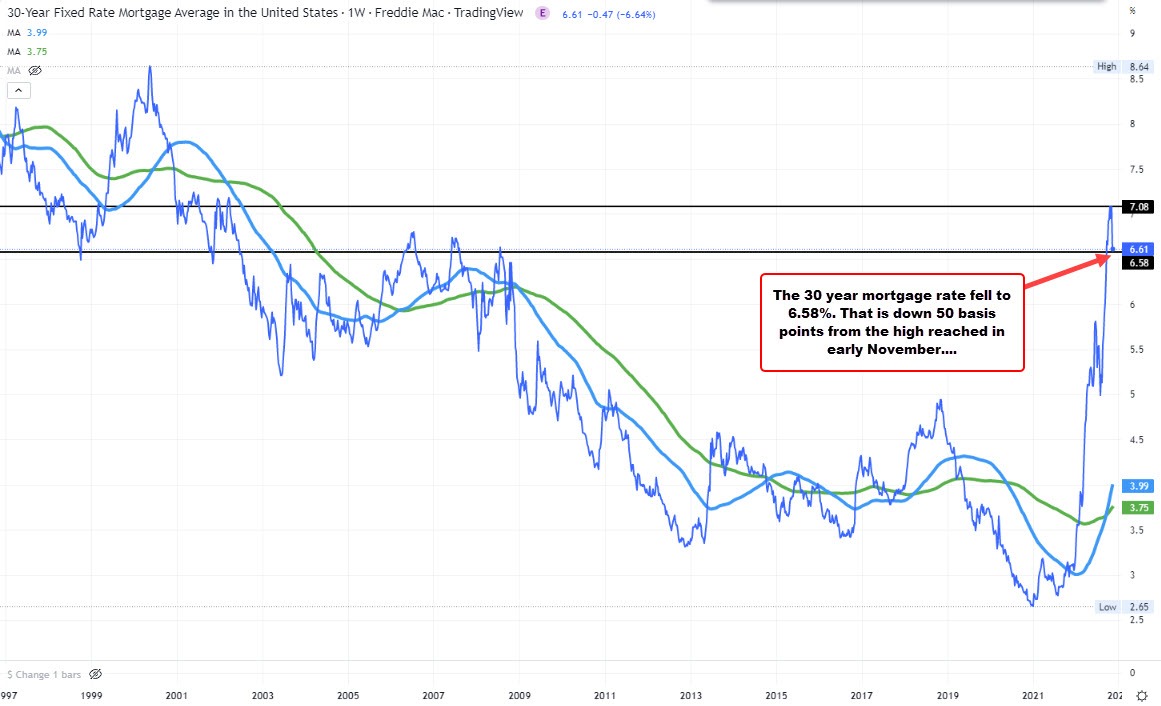
Task: Click the 1999 label on time axis
Action: pyautogui.click(x=91, y=696)
